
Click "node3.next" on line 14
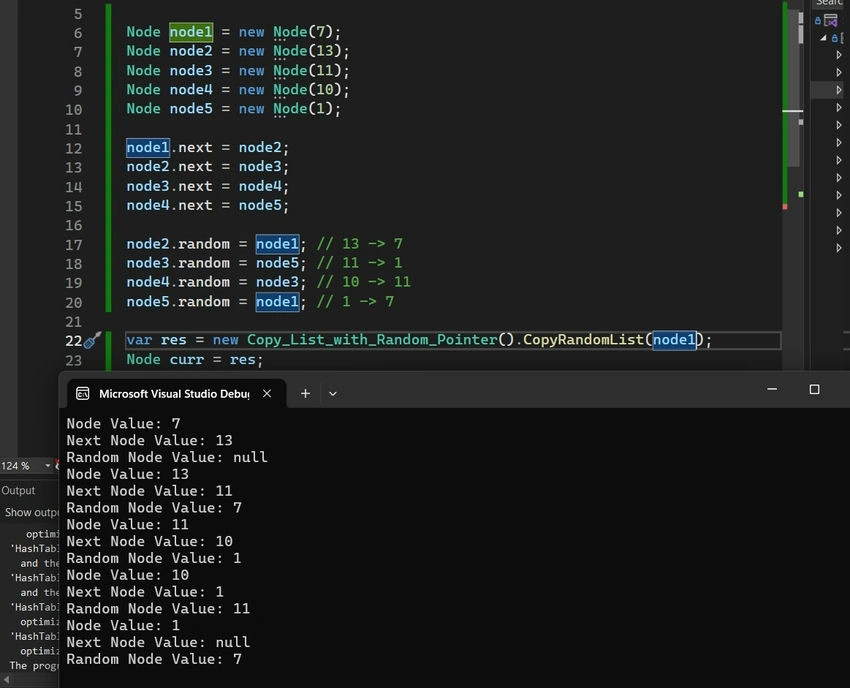pos(169,186)
